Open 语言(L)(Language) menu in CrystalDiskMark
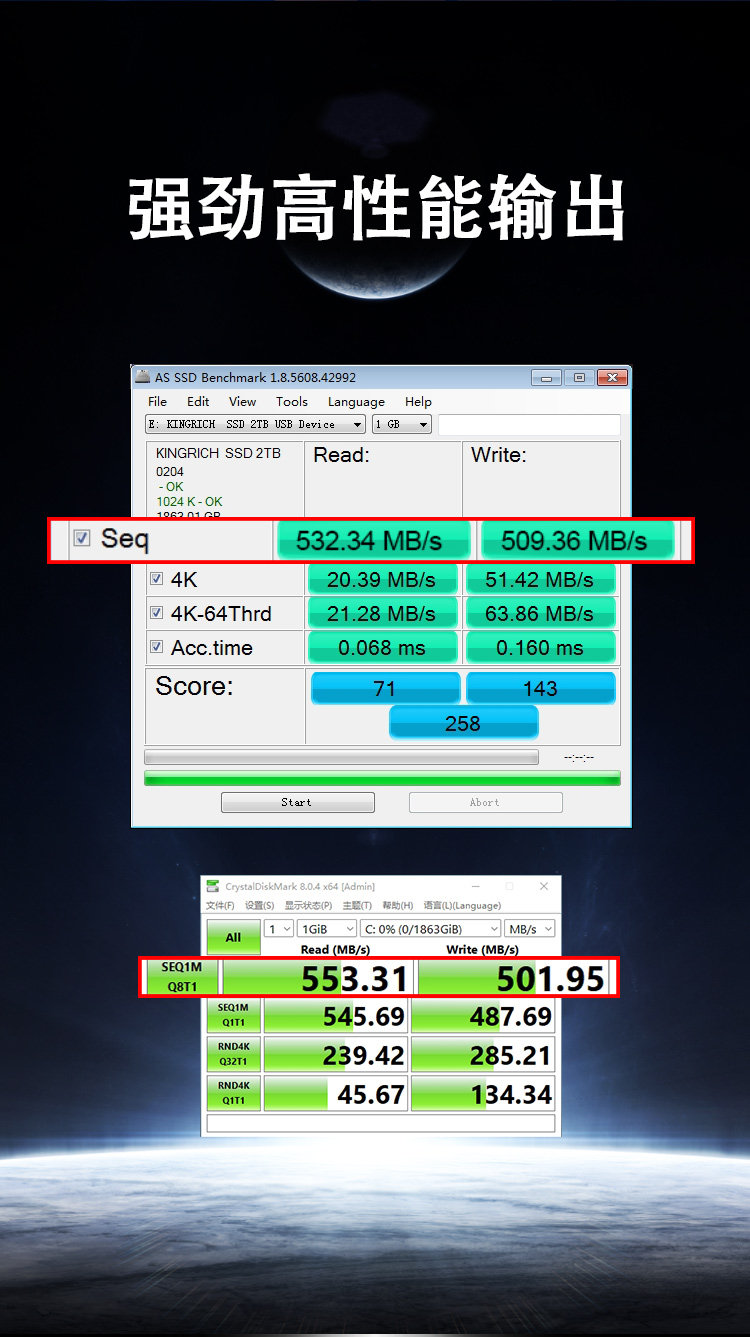 coord(461,905)
